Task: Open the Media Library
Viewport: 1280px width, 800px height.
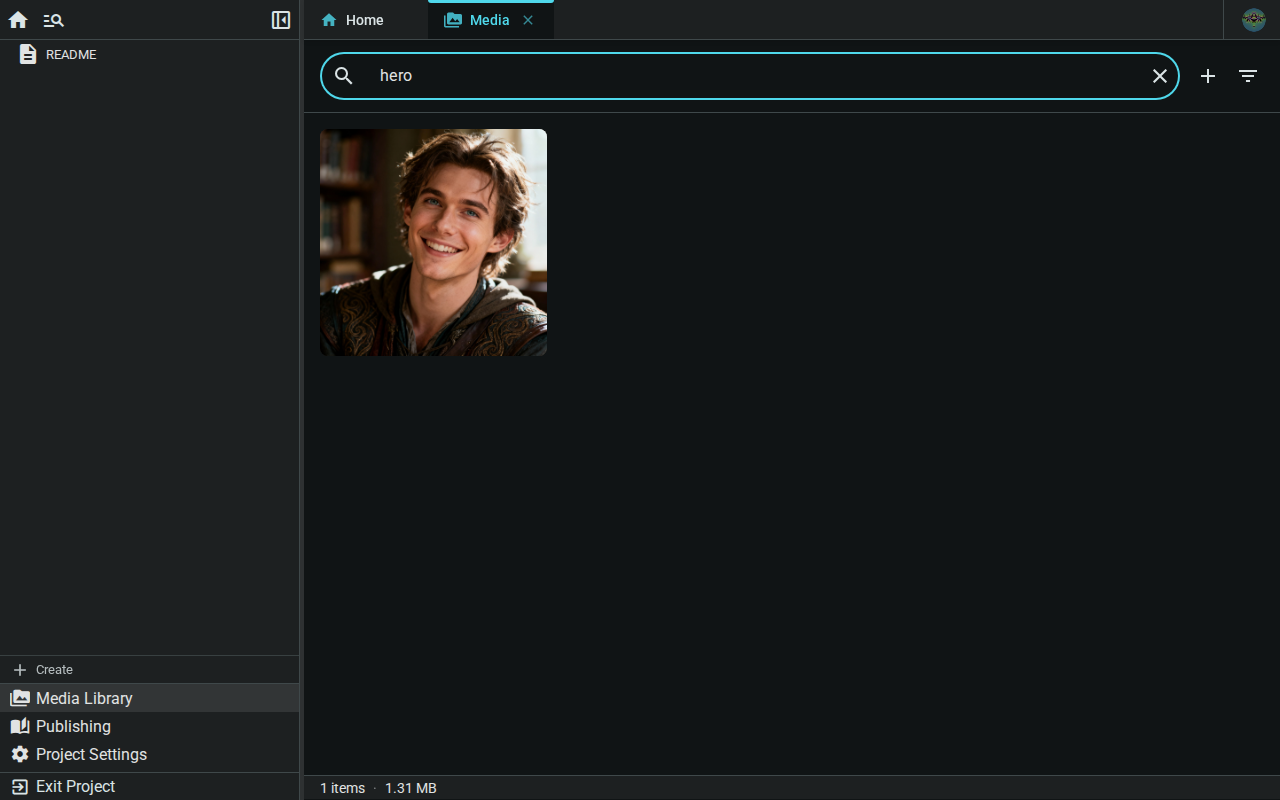Action: pos(150,698)
